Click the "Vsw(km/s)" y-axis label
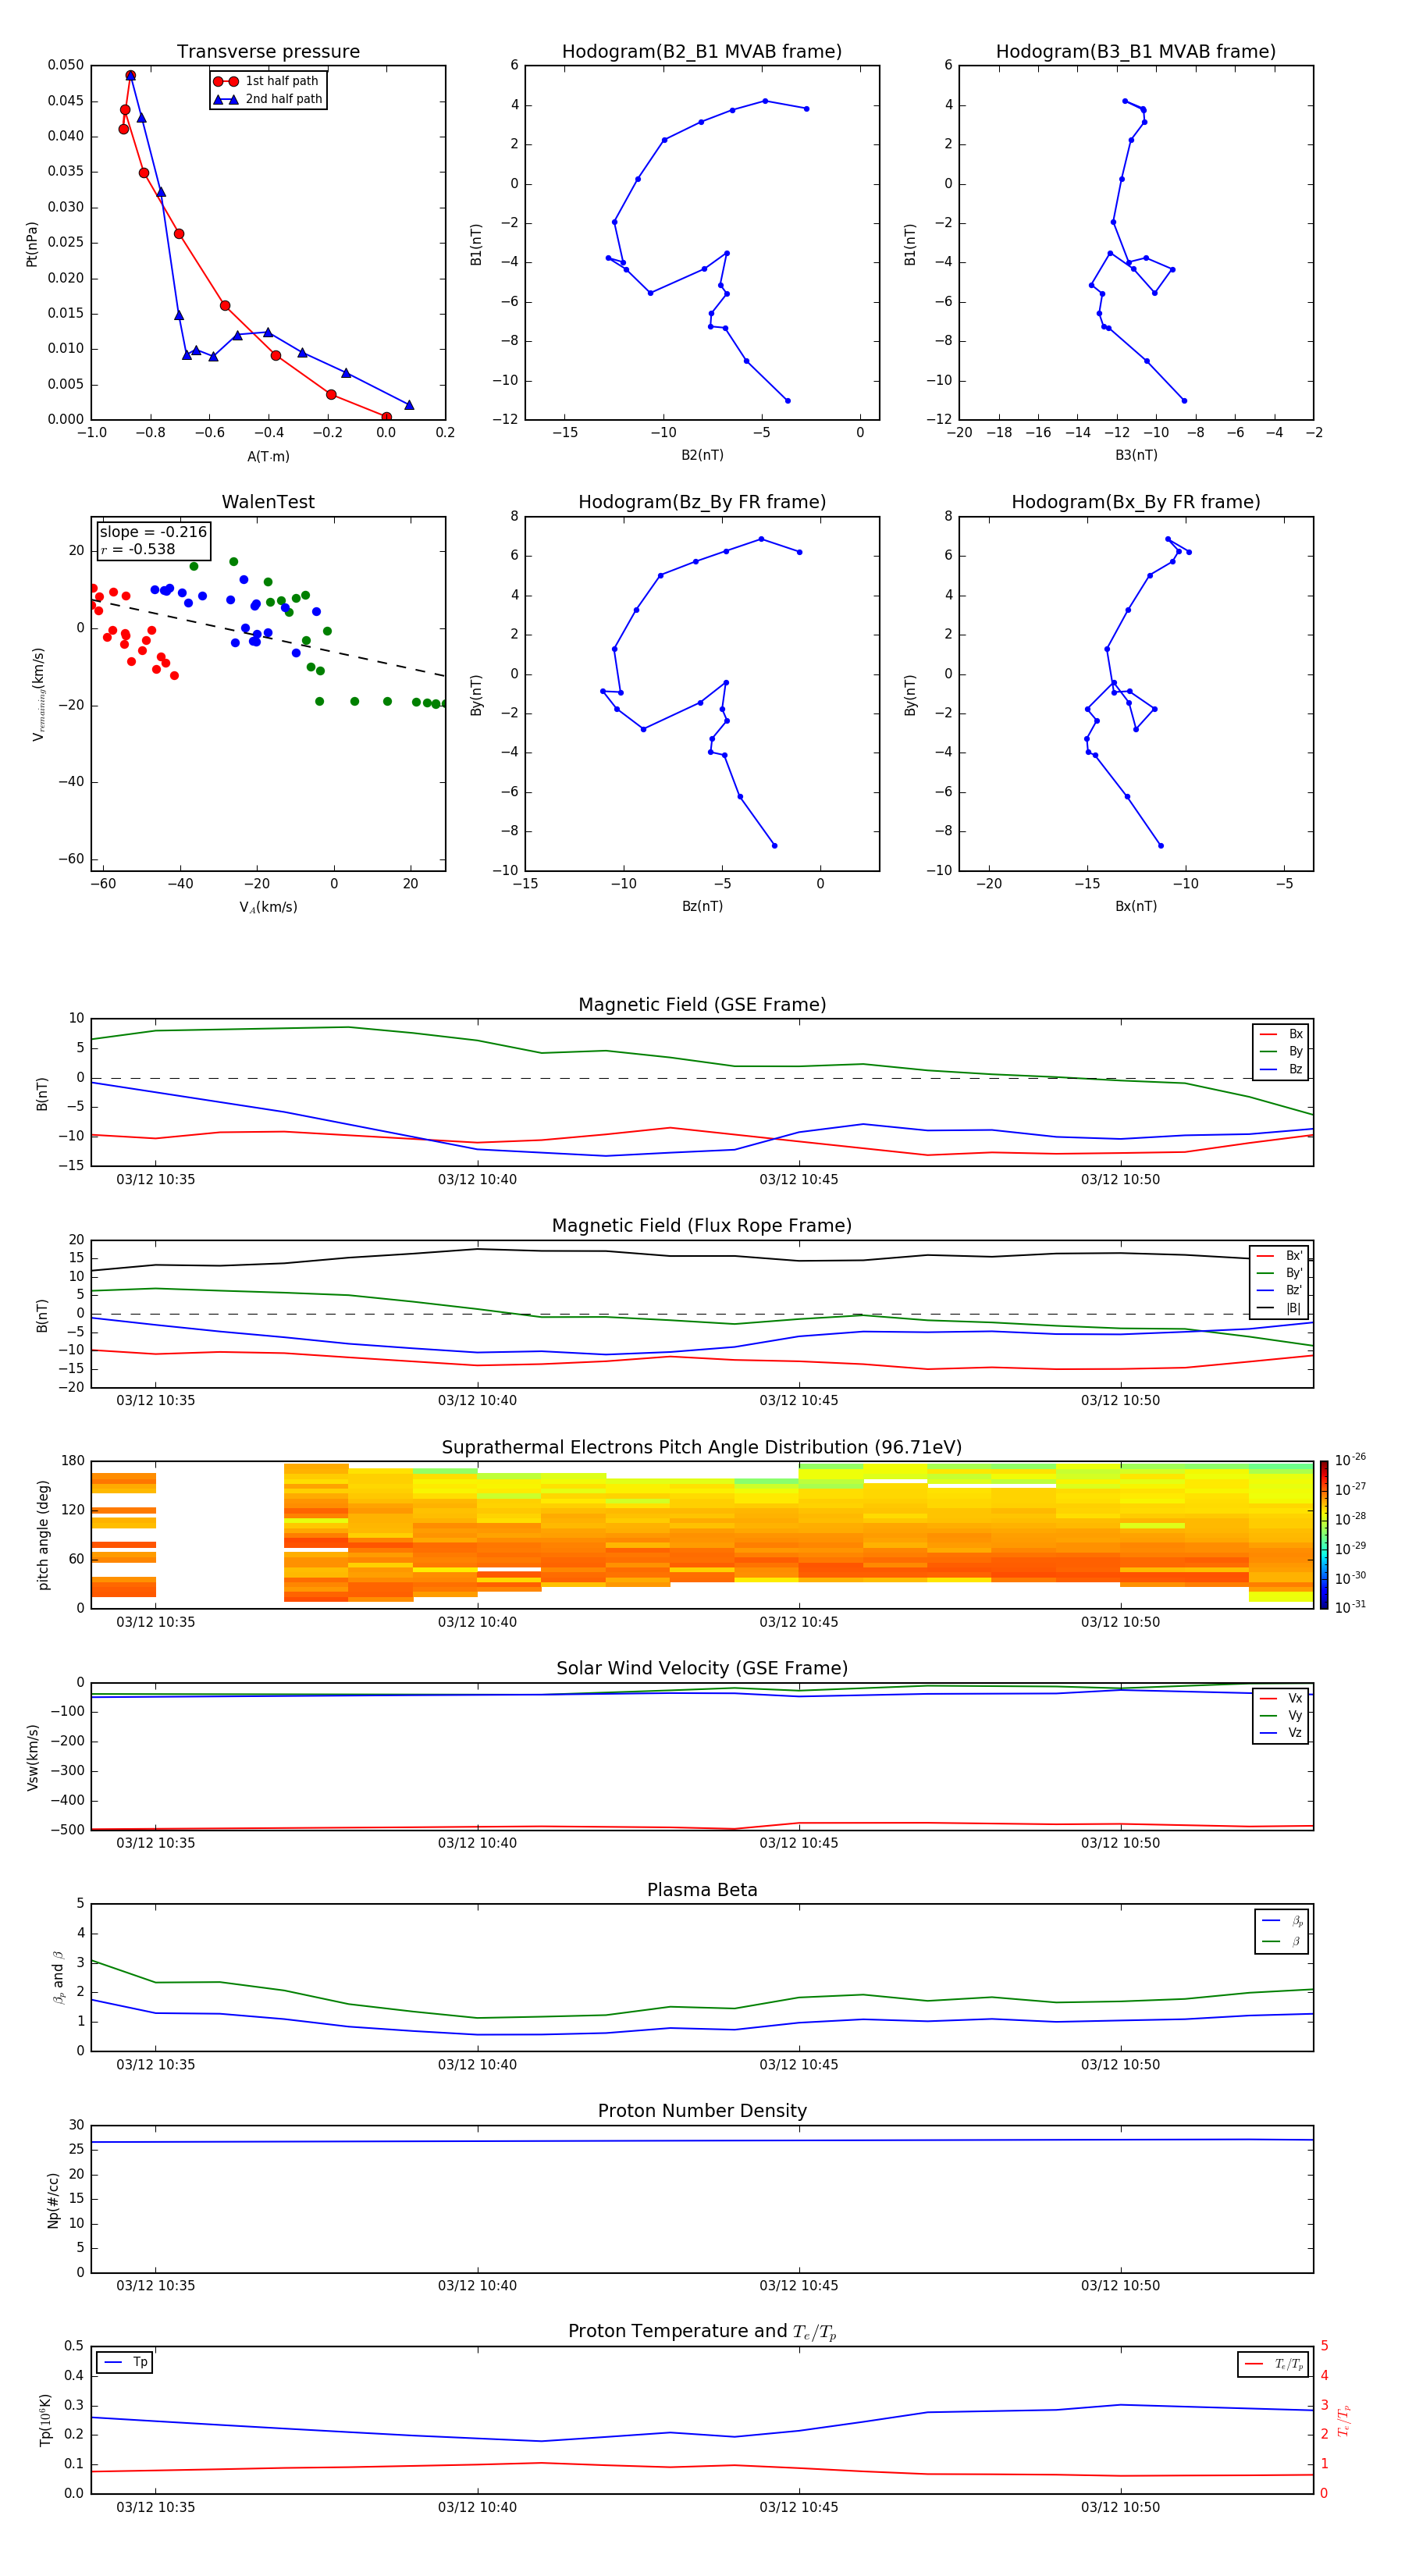Viewport: 1405px width, 2576px height. 32,1757
